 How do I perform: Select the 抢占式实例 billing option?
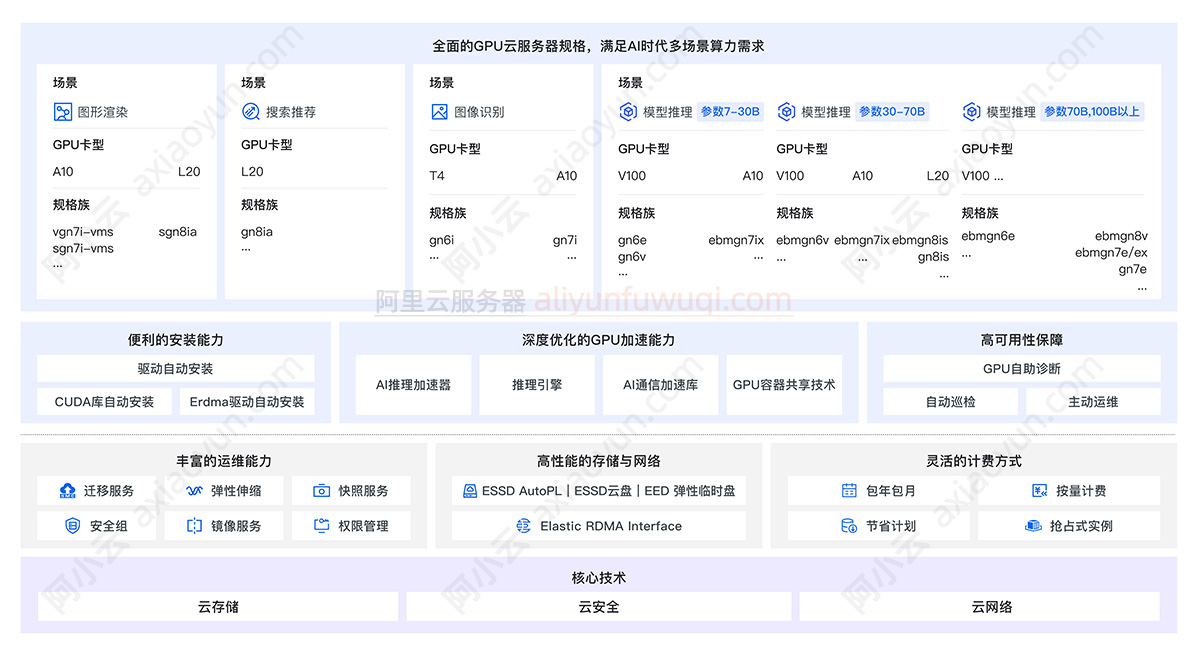(1069, 525)
